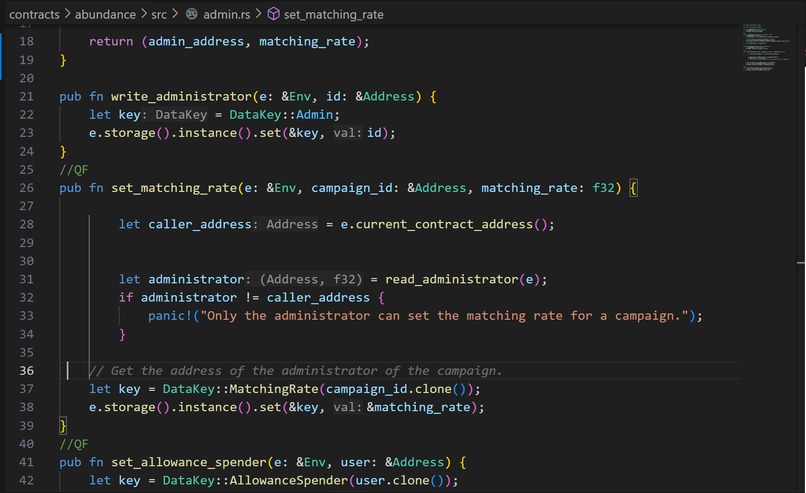Expand chevron after admin.rs breadcrumb
This screenshot has width=806, height=493.
(x=259, y=14)
